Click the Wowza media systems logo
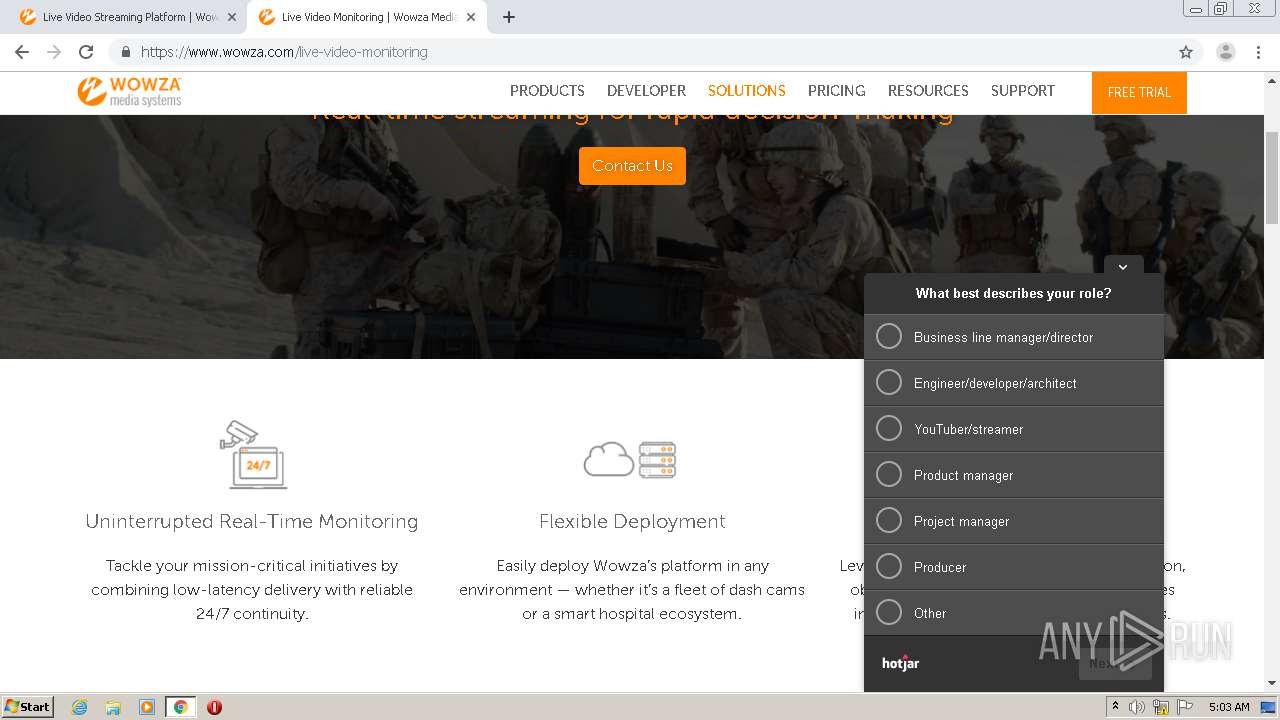Screen dimensions: 1280x720 pos(130,91)
